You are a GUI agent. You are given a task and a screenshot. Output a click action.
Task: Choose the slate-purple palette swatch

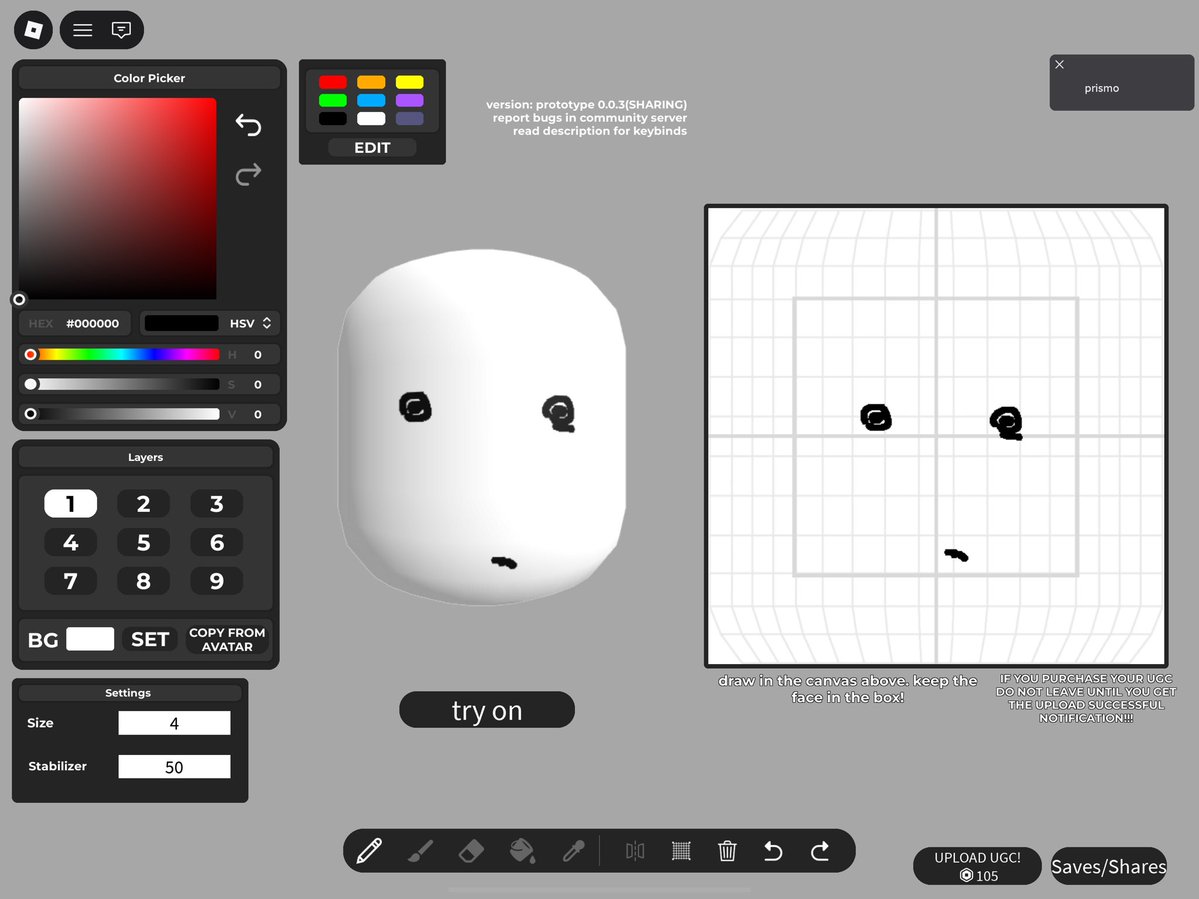click(x=410, y=118)
